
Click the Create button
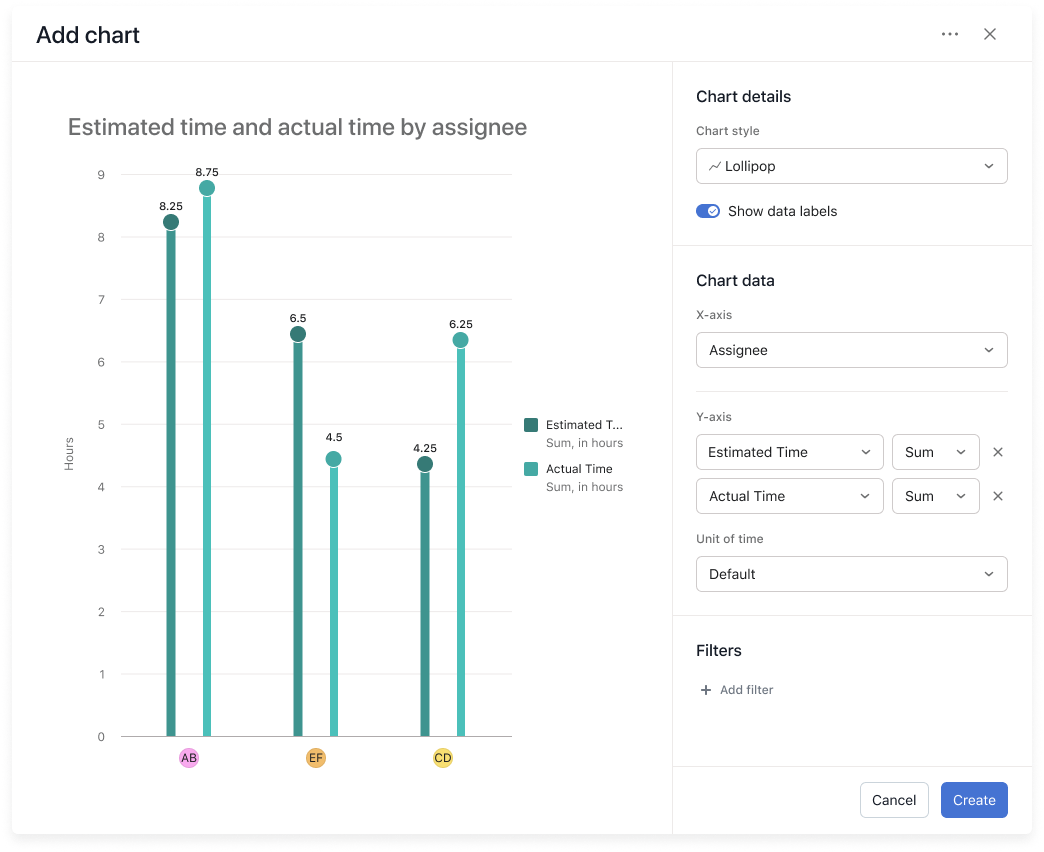(x=974, y=800)
